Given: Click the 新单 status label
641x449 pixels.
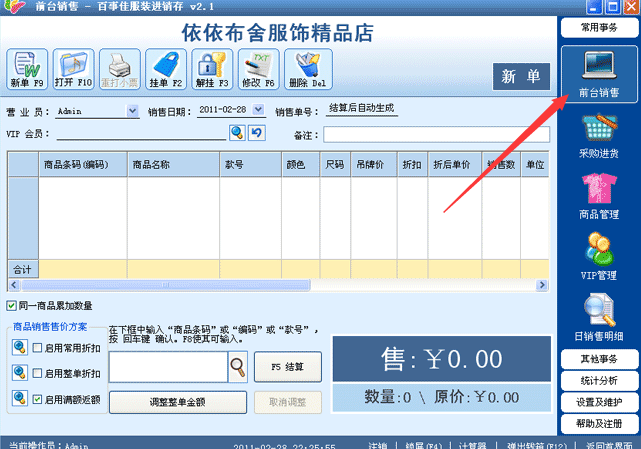Looking at the screenshot, I should point(521,76).
